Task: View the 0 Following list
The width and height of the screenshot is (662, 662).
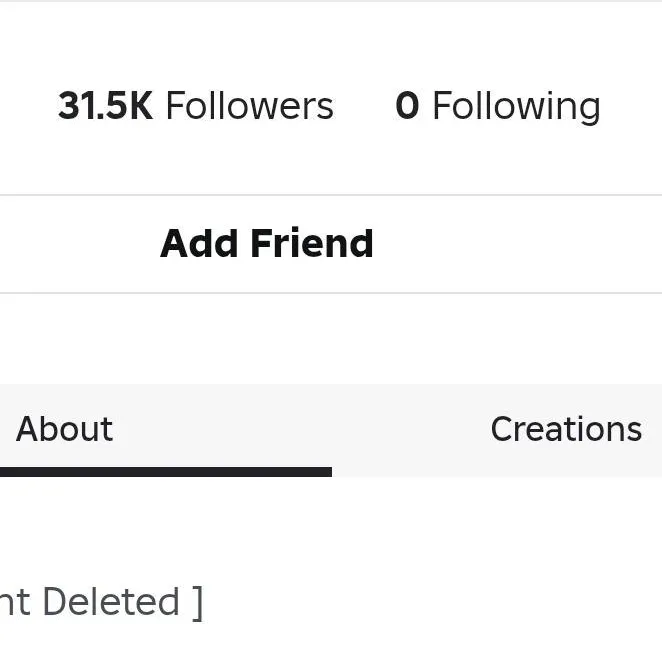Action: (498, 106)
